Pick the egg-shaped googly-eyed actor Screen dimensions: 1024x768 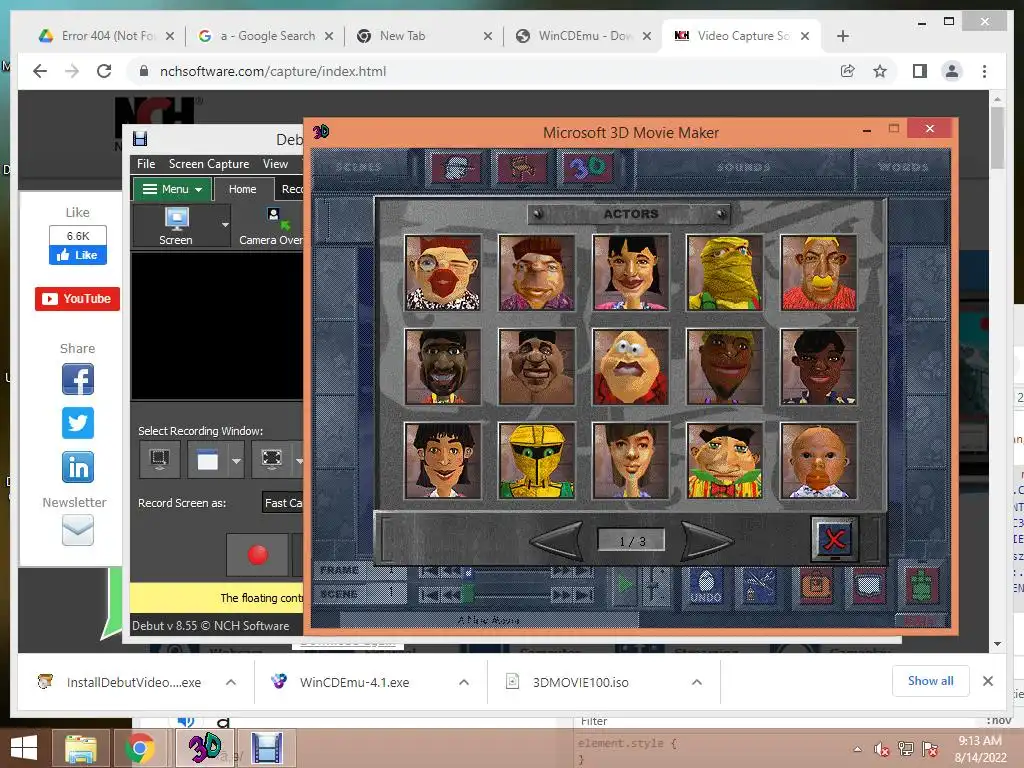point(630,366)
